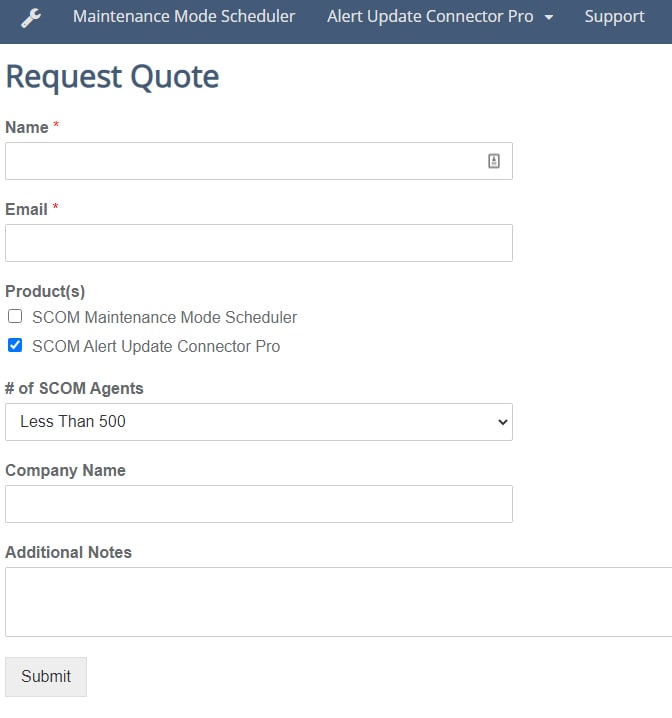Click the 'SCOM Alert Update Connector Pro' label
The width and height of the screenshot is (672, 718).
[156, 346]
